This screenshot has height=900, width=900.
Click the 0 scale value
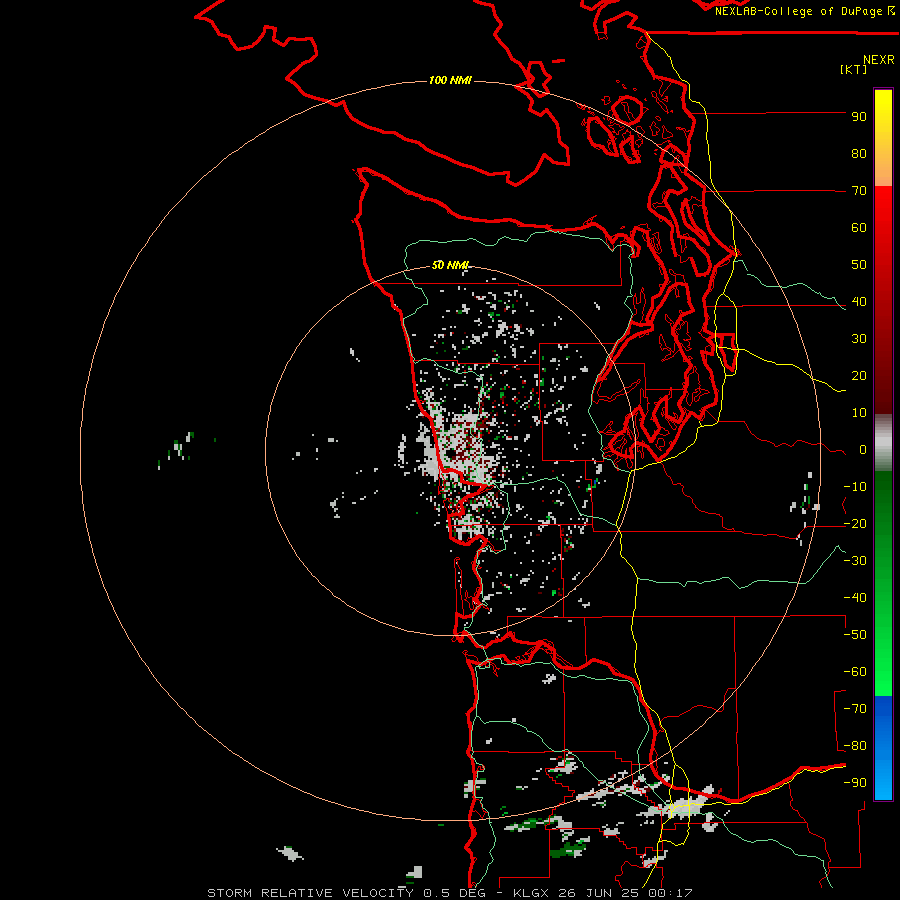[x=863, y=450]
